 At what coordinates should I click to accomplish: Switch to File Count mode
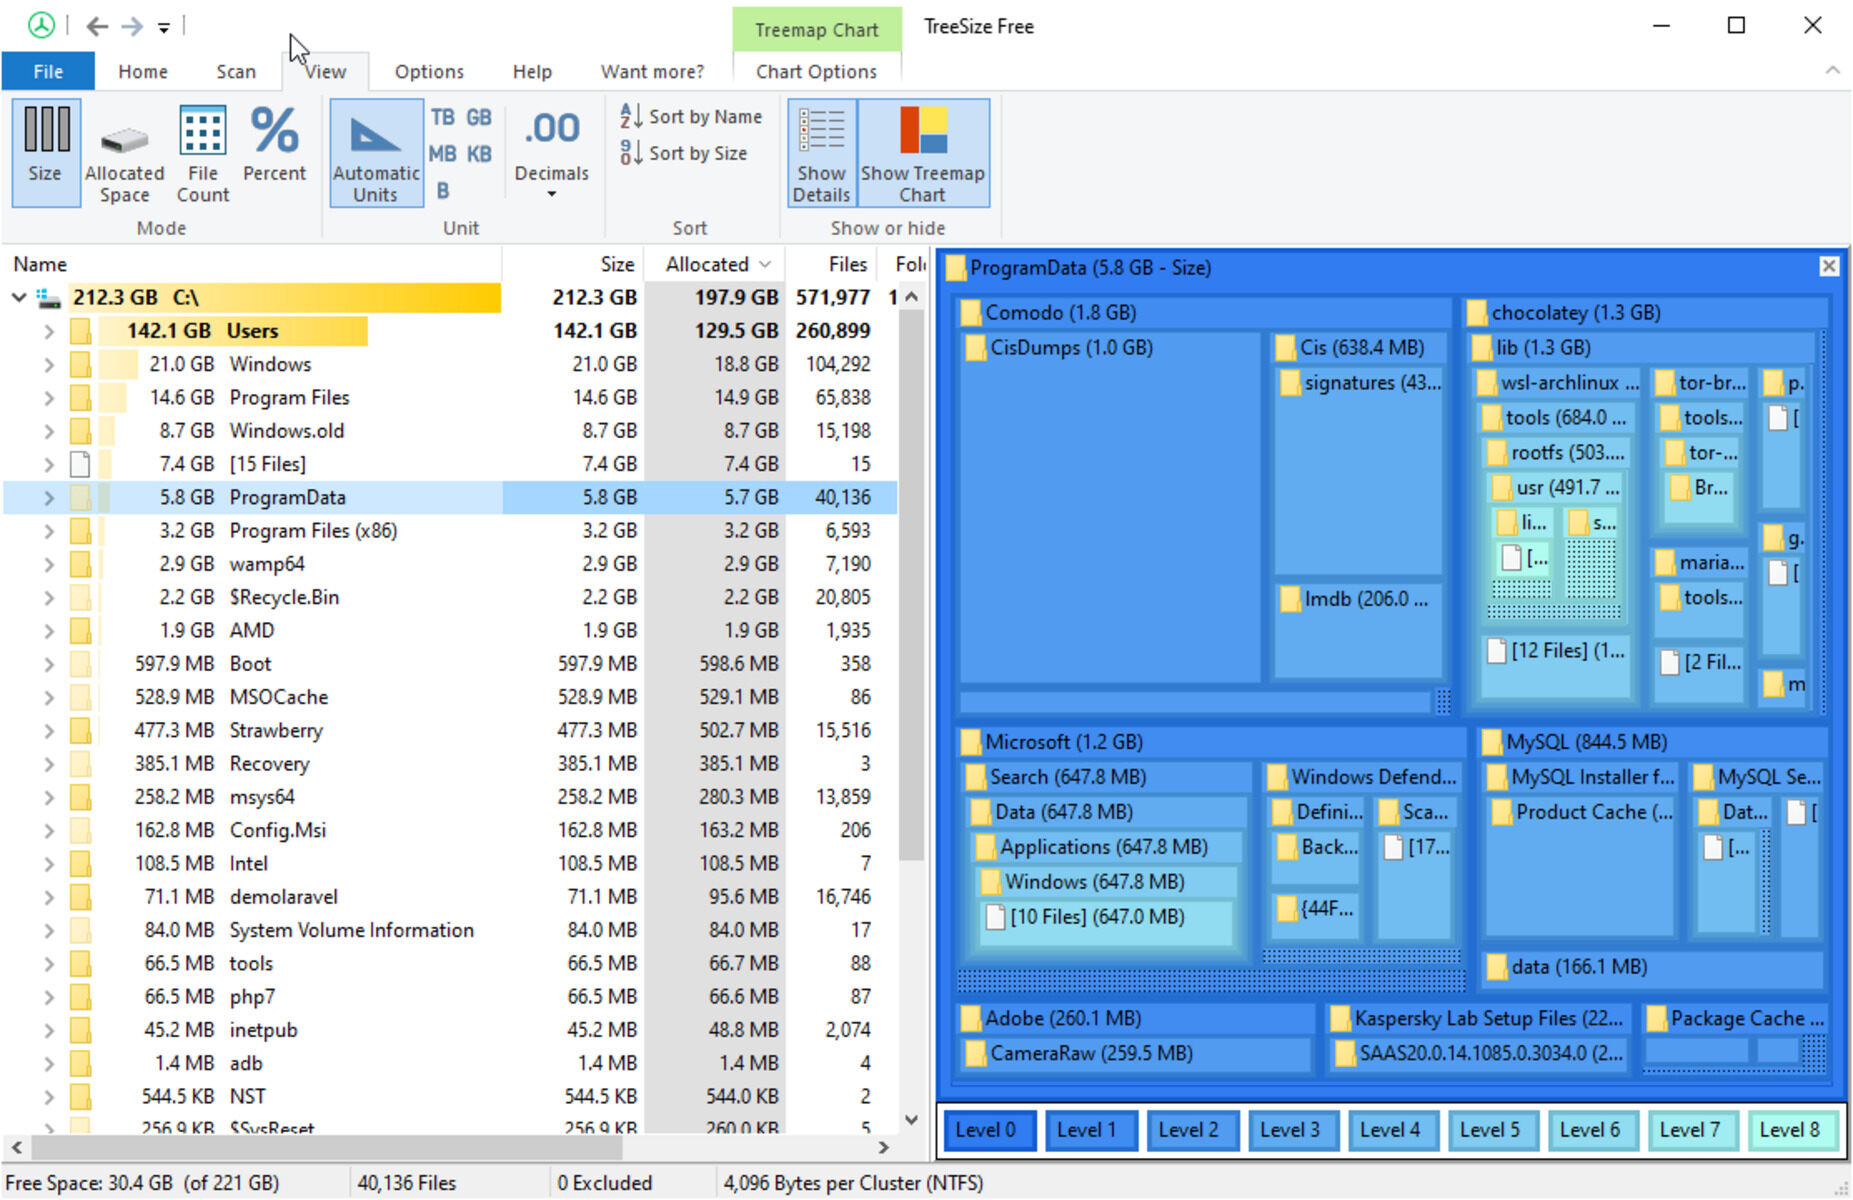tap(203, 152)
